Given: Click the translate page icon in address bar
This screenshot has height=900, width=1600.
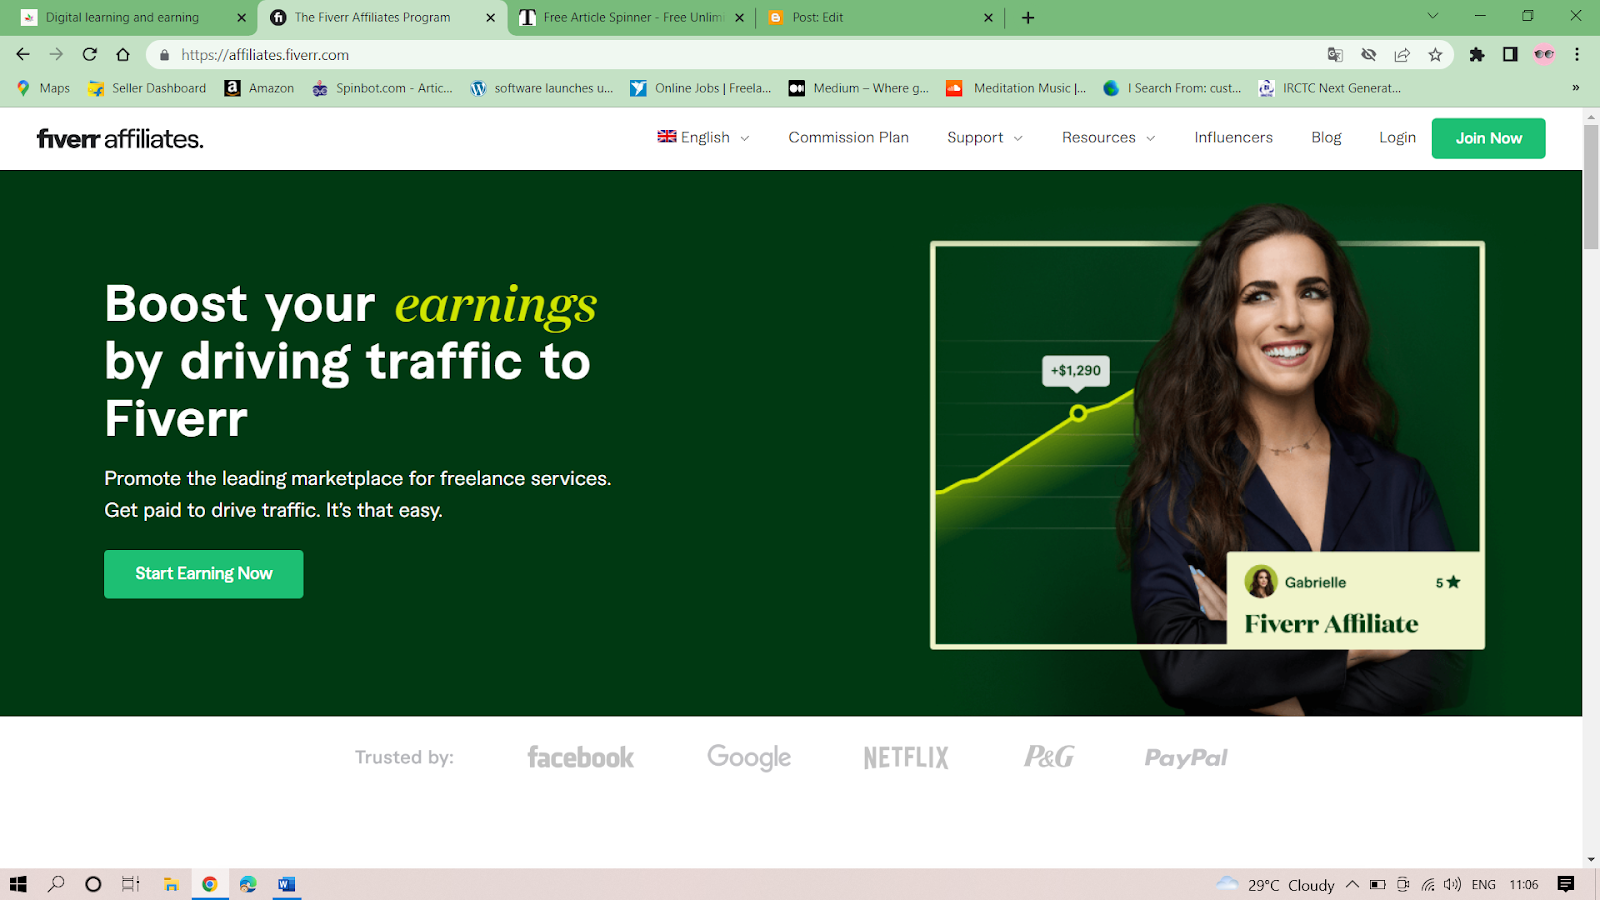Looking at the screenshot, I should pyautogui.click(x=1335, y=55).
